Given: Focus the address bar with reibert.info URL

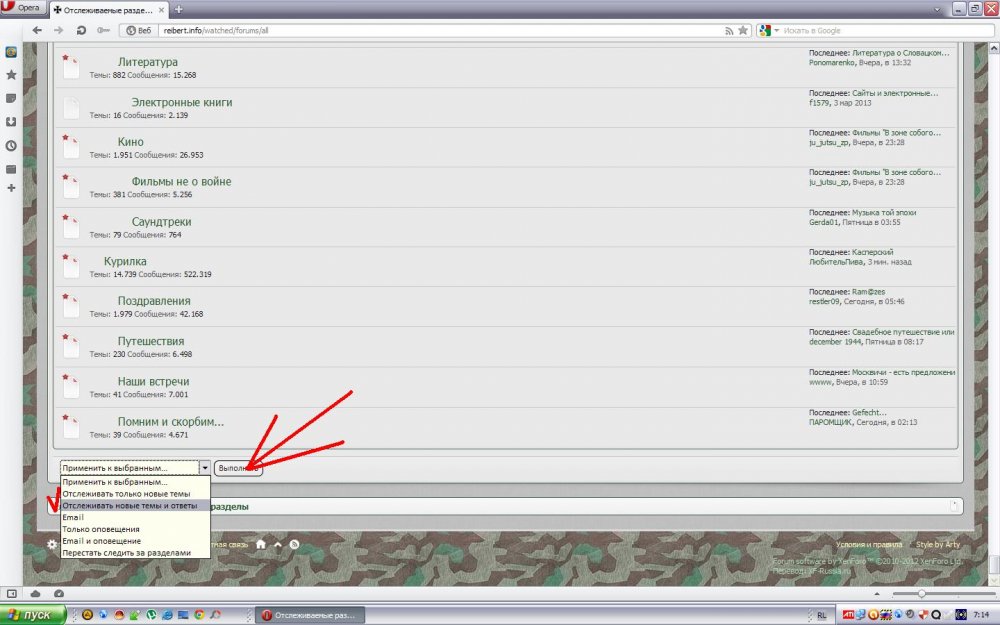Looking at the screenshot, I should 440,30.
